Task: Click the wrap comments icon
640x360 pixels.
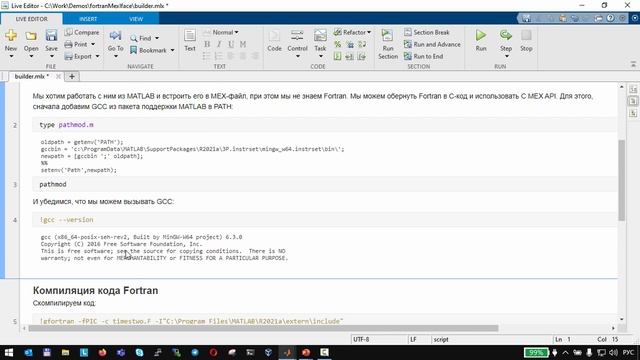Action: [362, 44]
